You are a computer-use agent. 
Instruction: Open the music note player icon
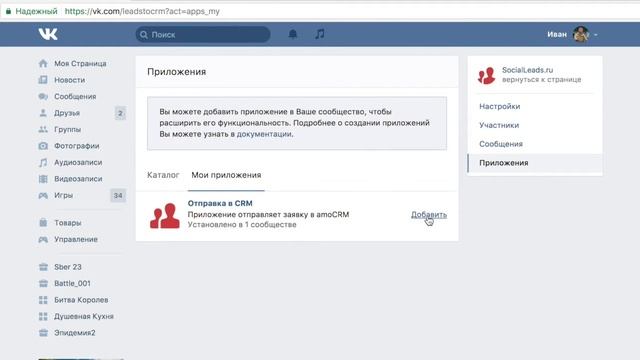click(x=320, y=34)
